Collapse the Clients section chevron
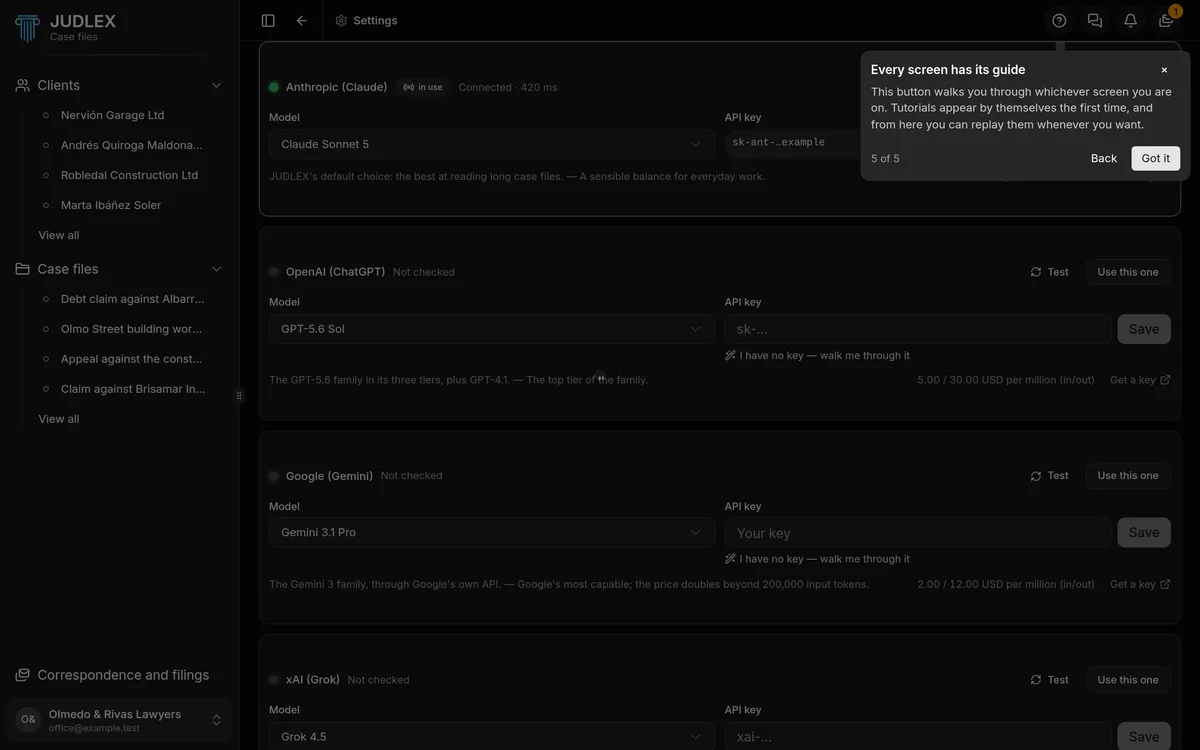This screenshot has height=750, width=1200. coord(216,85)
